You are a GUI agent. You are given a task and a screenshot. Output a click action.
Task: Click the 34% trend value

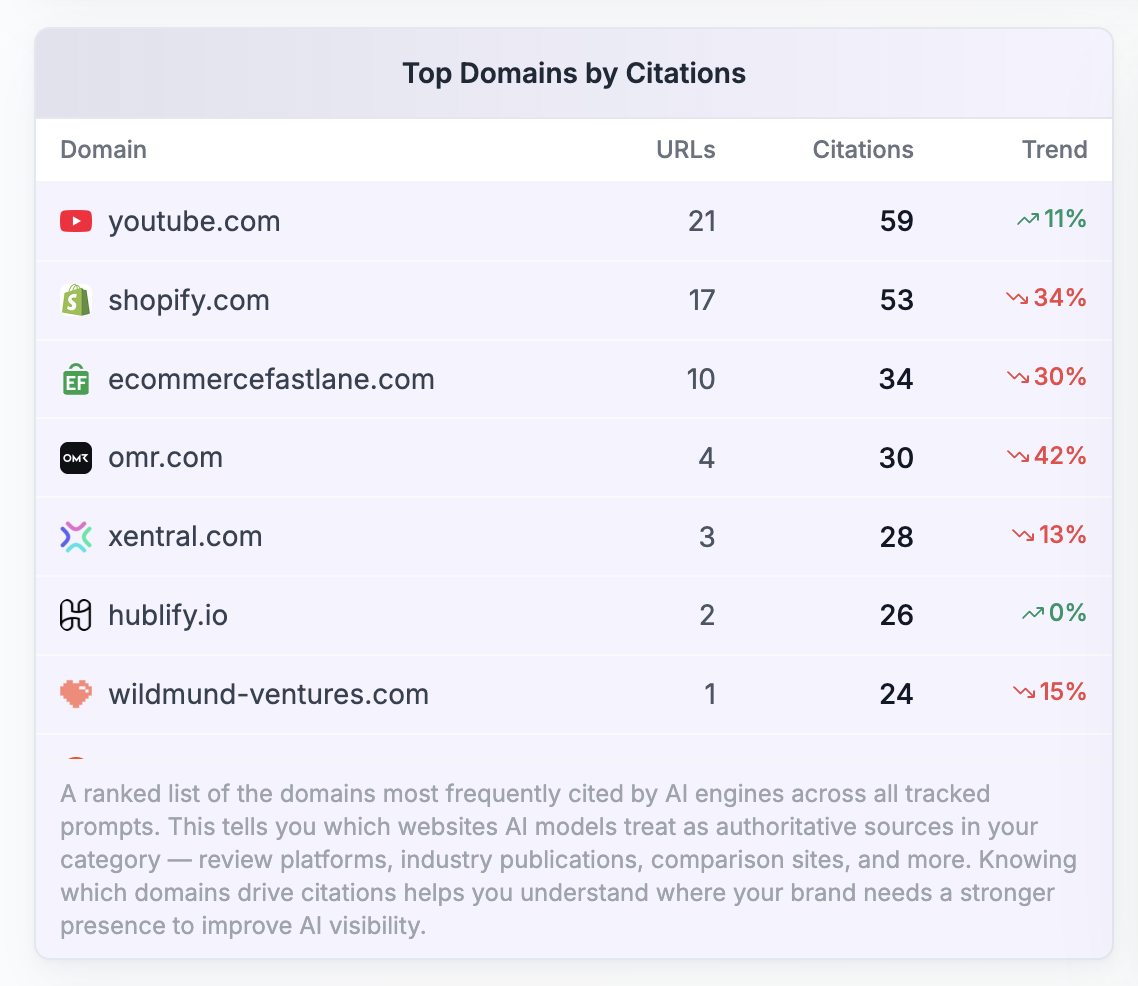point(1060,298)
